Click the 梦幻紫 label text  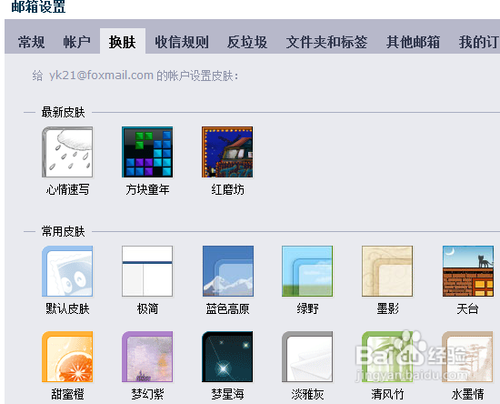point(147,394)
